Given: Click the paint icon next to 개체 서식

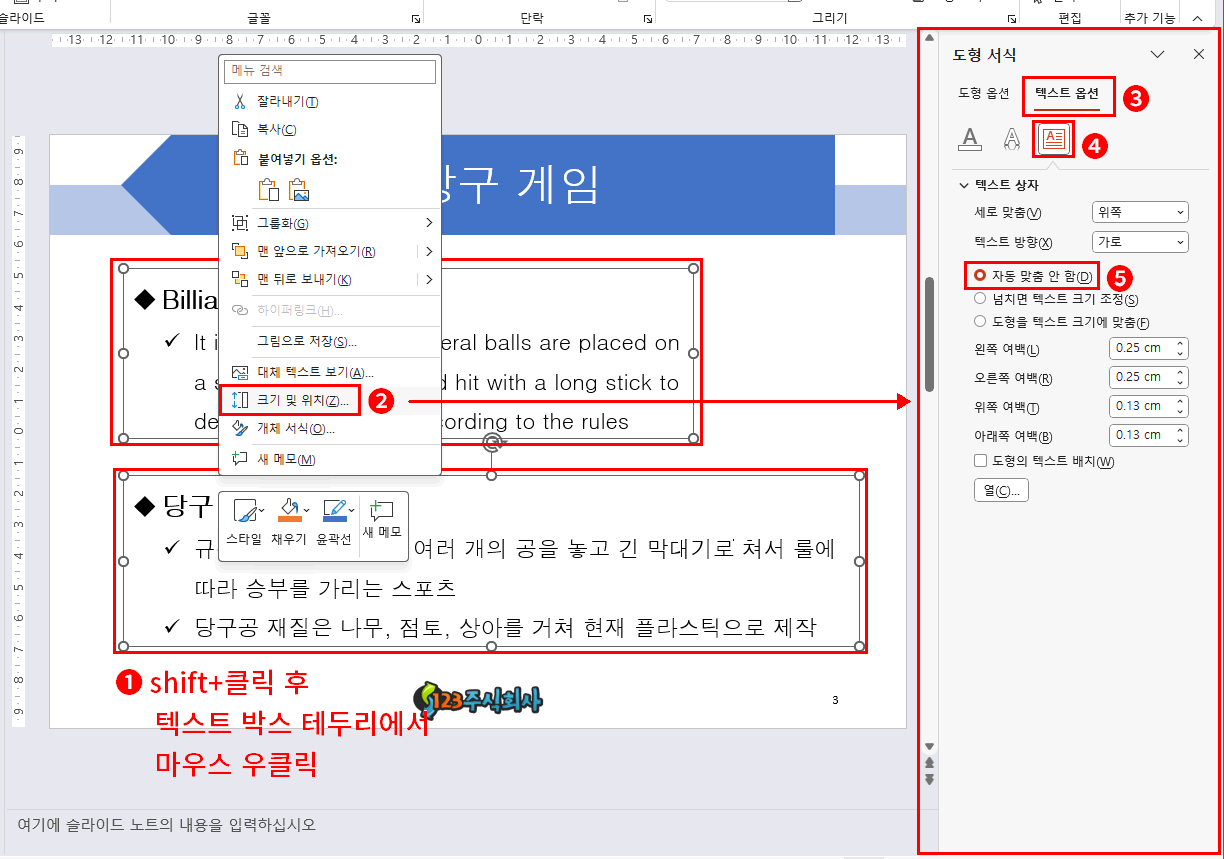Looking at the screenshot, I should 239,428.
